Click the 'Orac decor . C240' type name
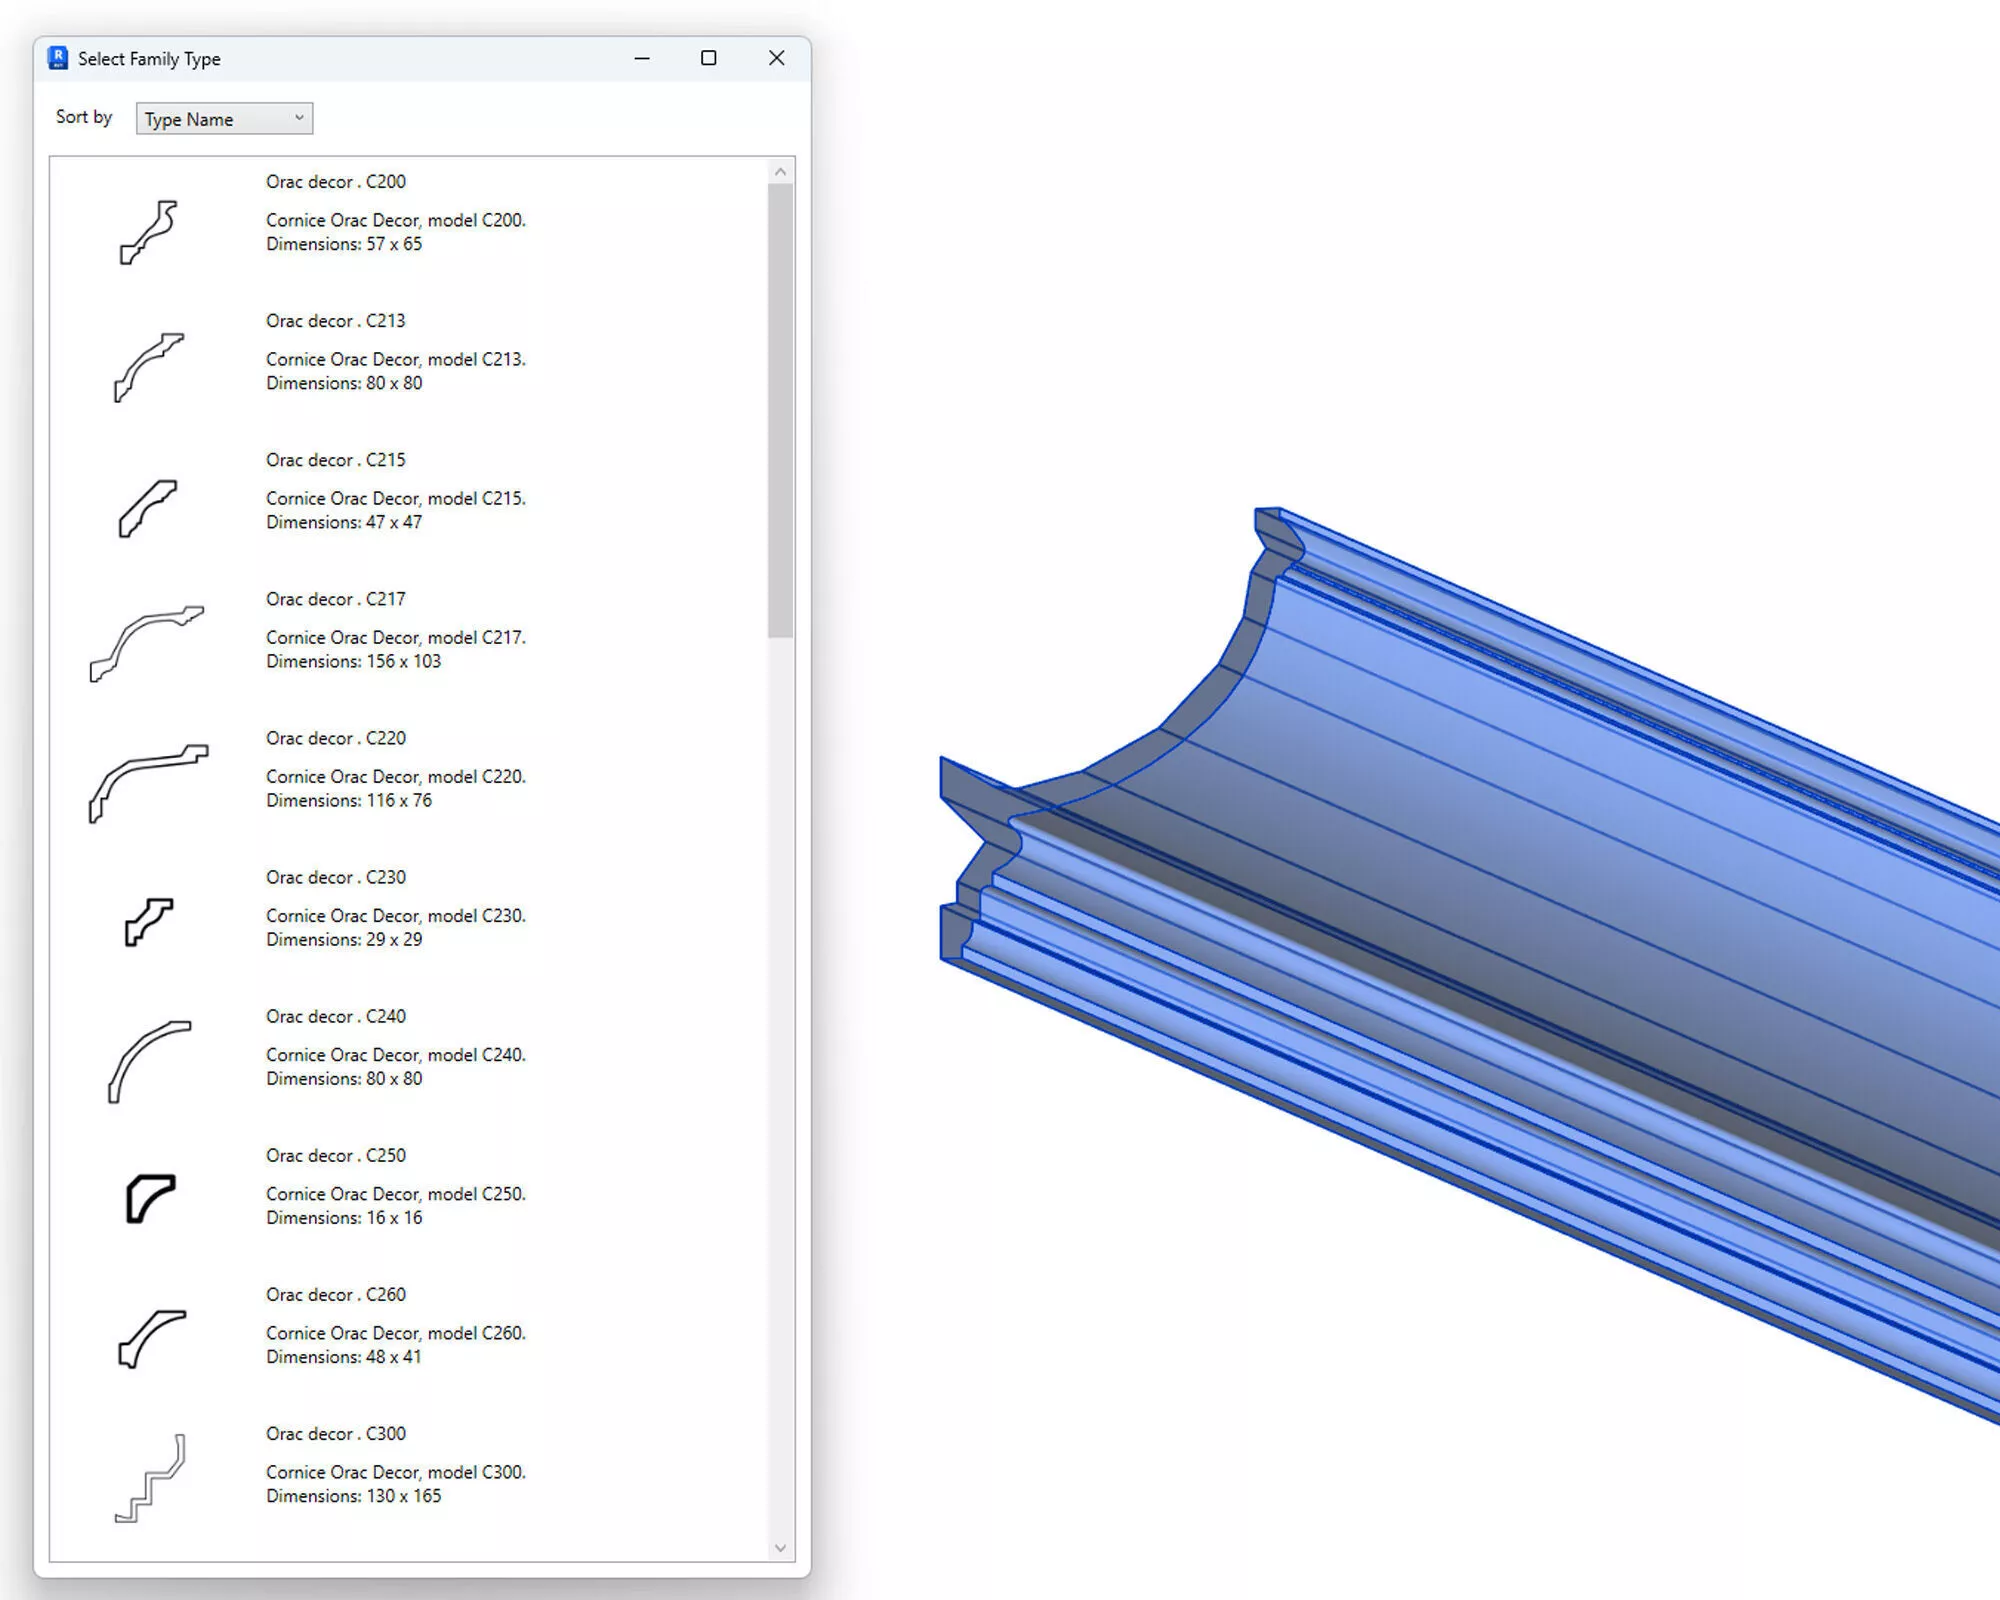The image size is (2000, 1600). click(336, 1016)
